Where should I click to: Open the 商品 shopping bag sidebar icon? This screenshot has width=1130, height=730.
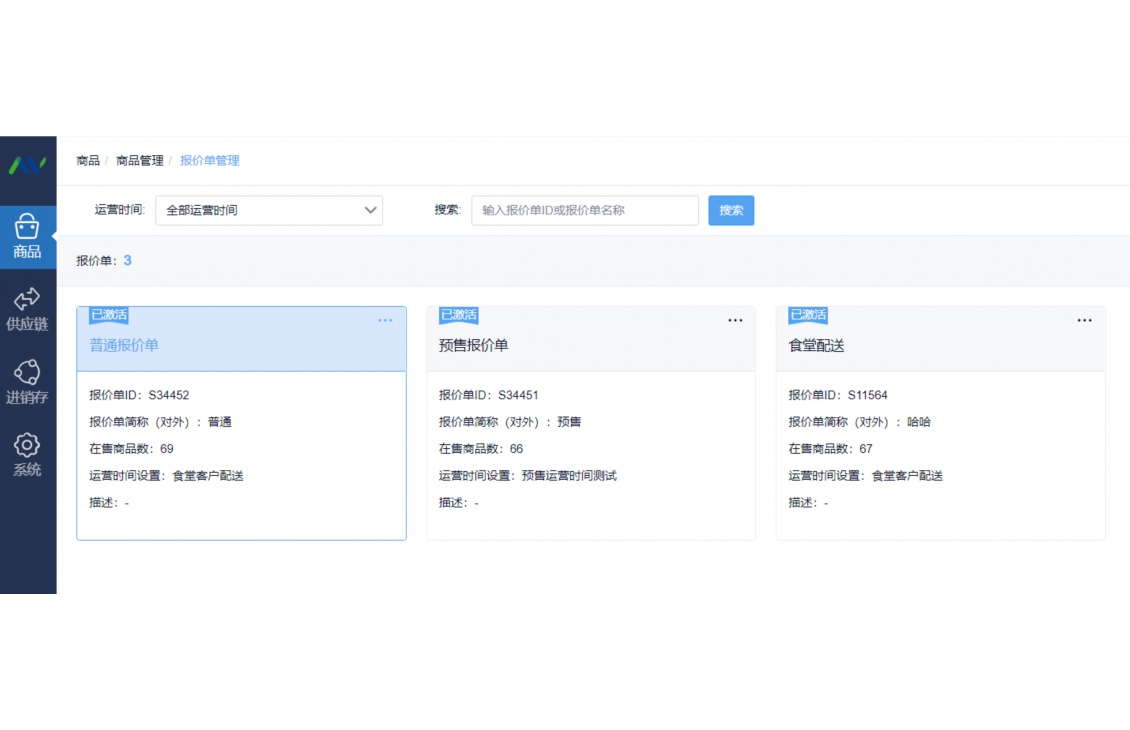(27, 227)
